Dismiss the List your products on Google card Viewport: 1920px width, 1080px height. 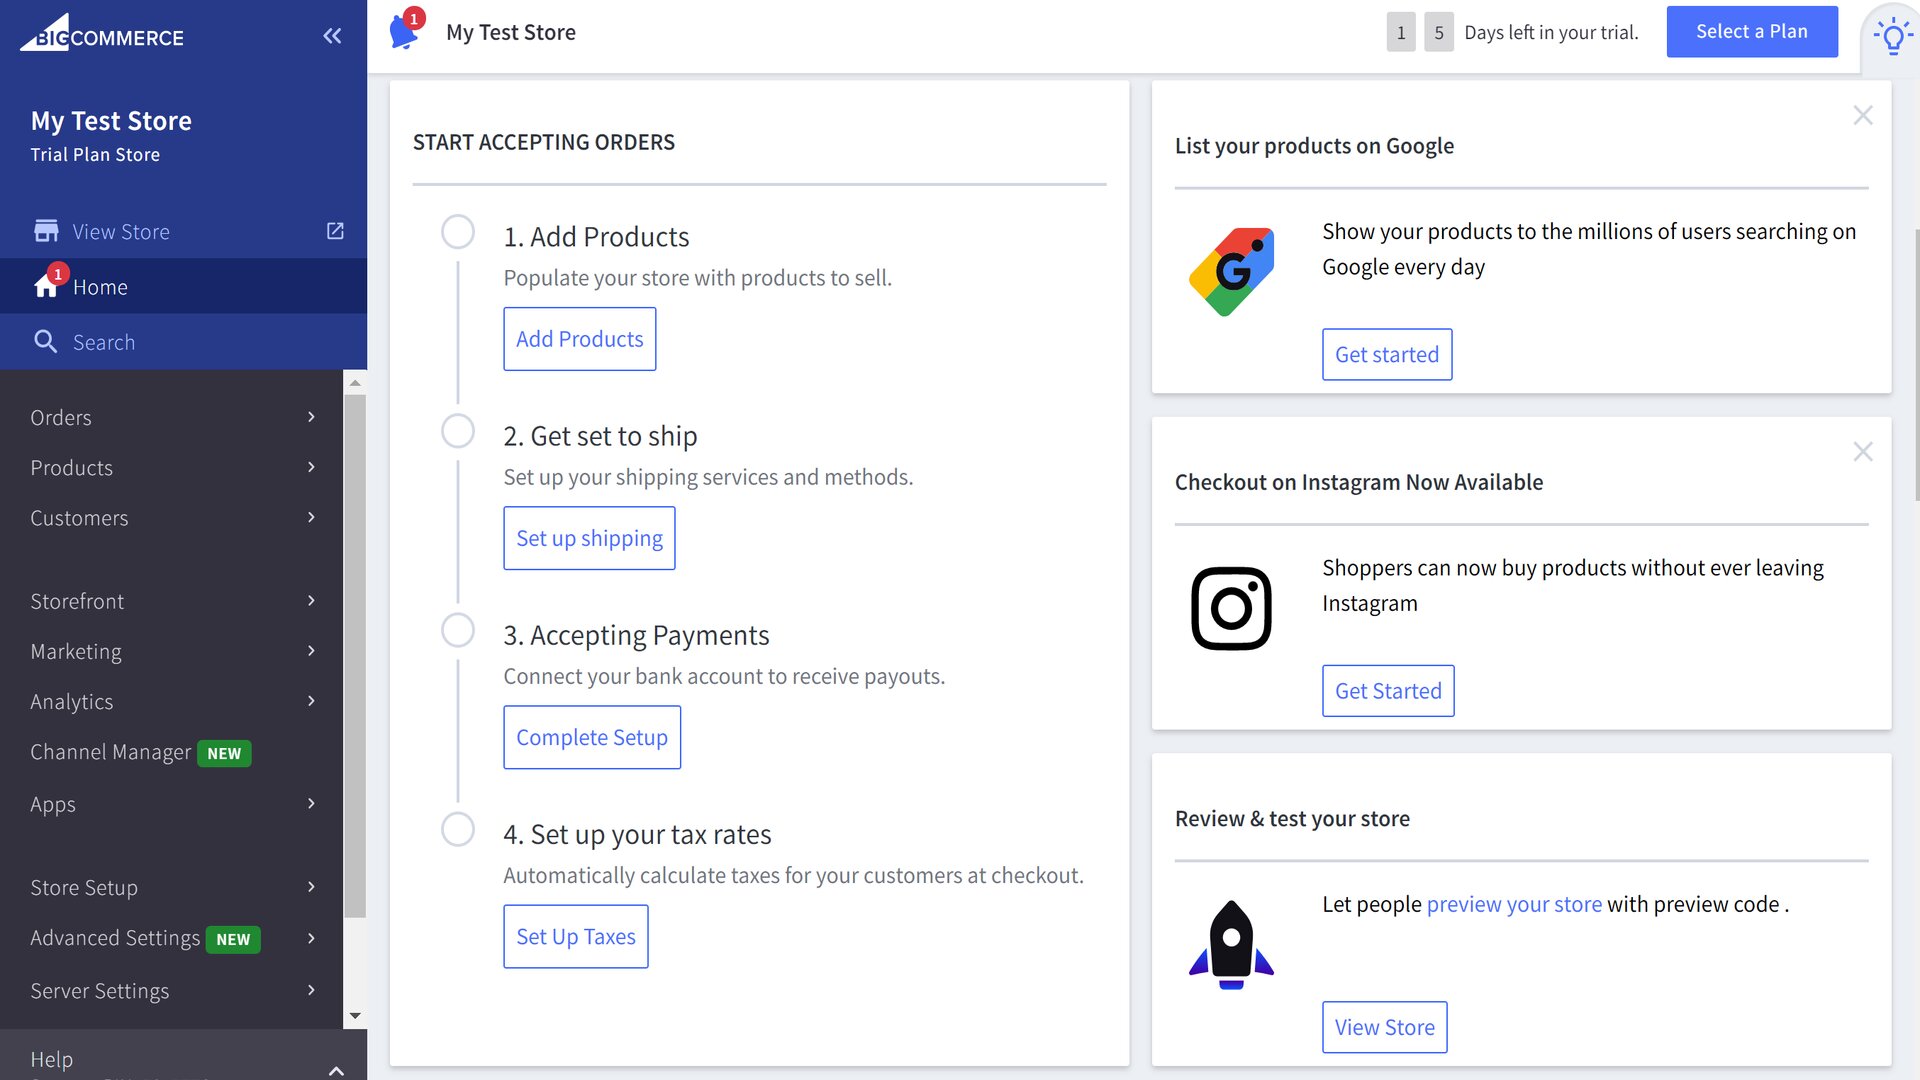1862,115
